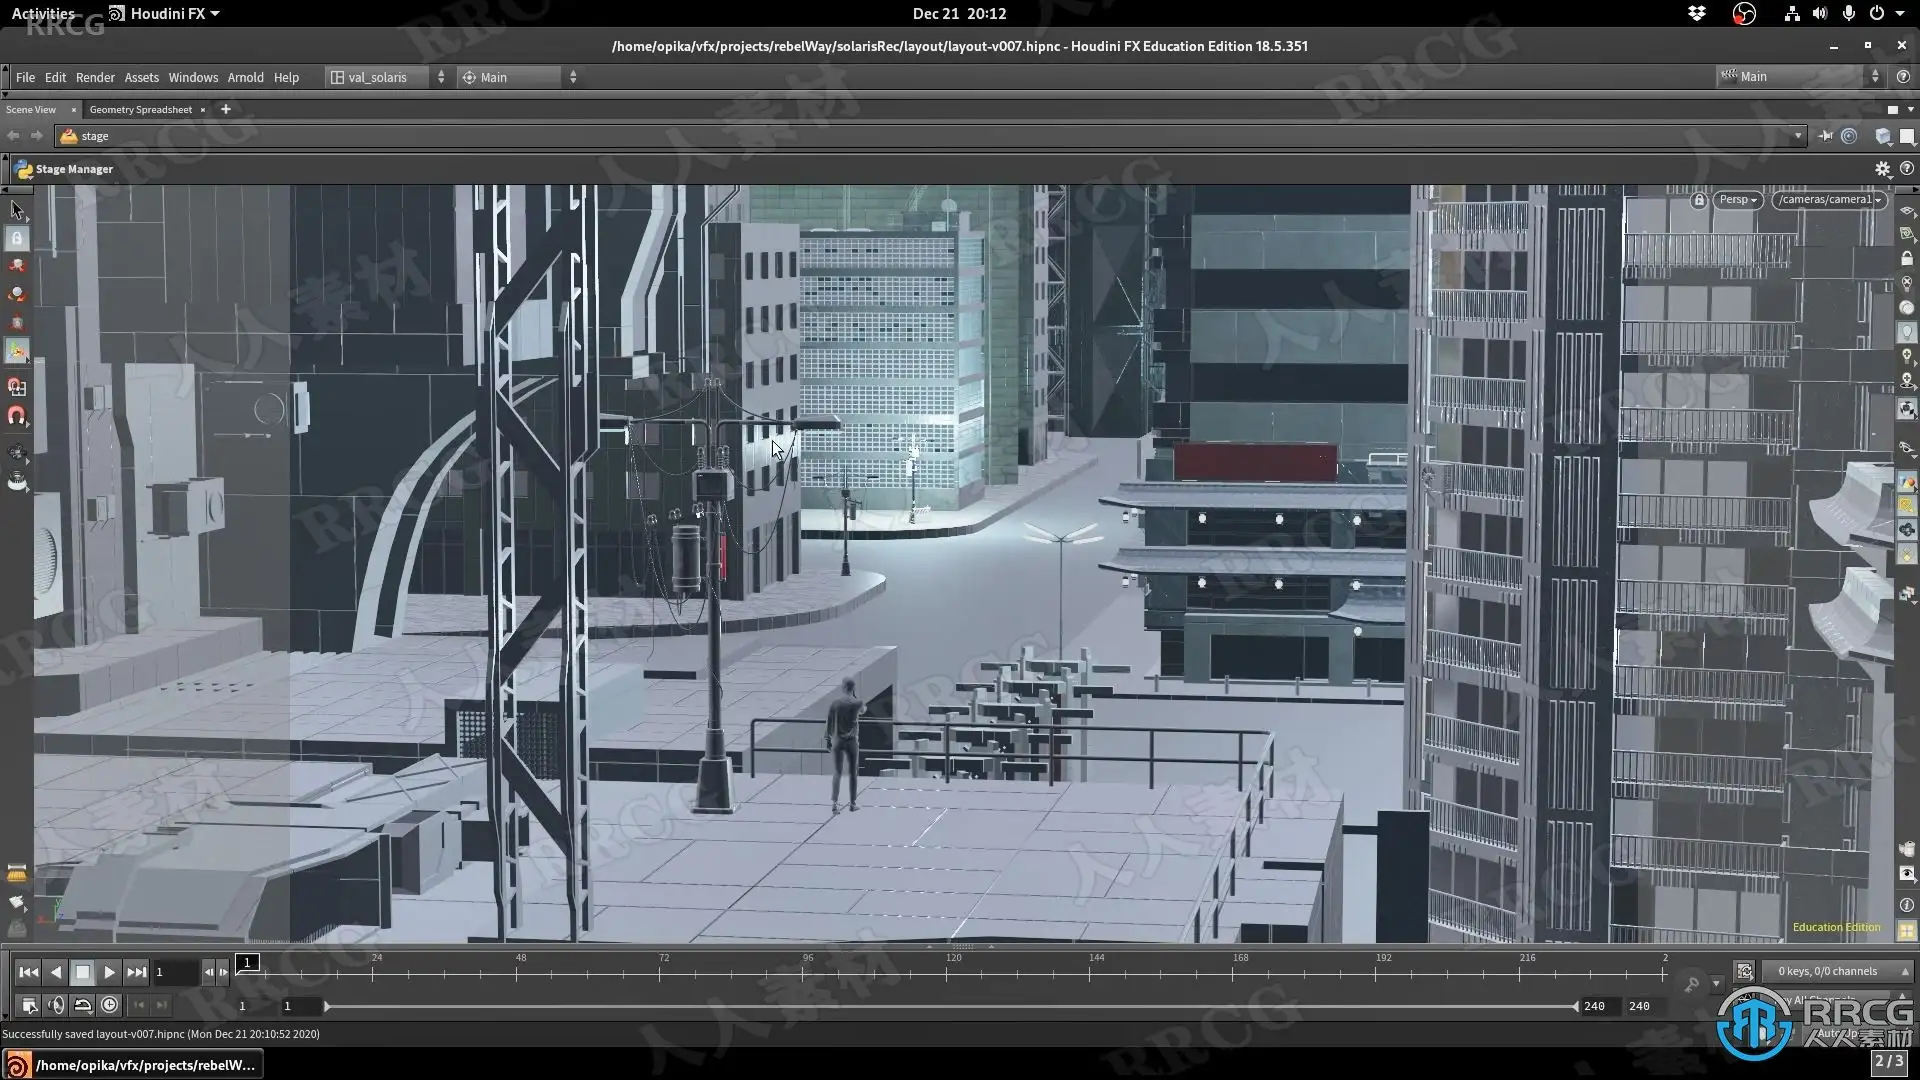Open the val_solaris desktop selector dropdown
The height and width of the screenshot is (1080, 1920).
pos(387,77)
